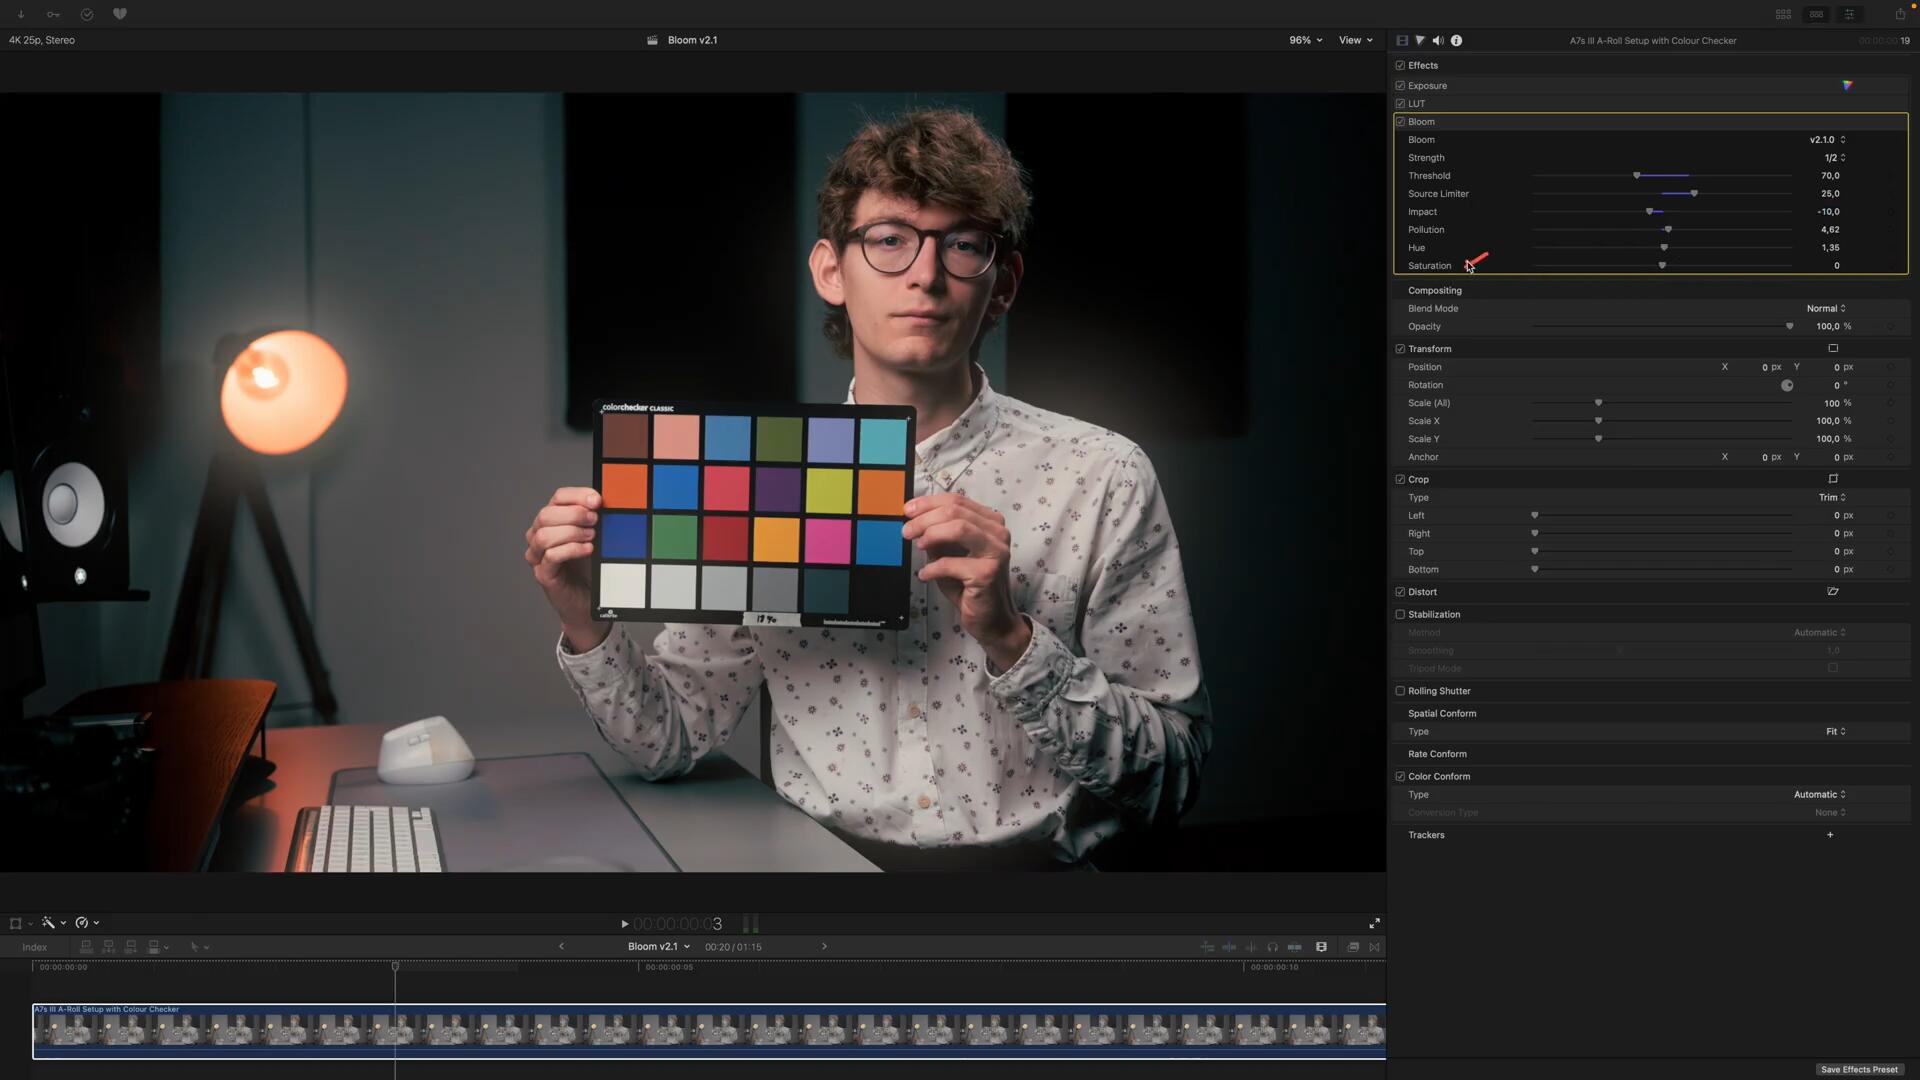Screen dimensions: 1920x1080
Task: Click the Save Effects Preset button
Action: click(1859, 1069)
